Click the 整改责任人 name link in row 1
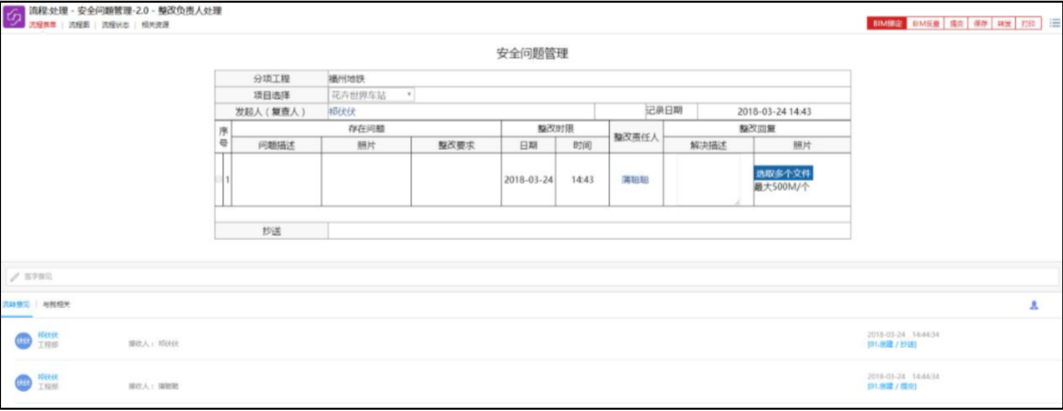 [635, 180]
